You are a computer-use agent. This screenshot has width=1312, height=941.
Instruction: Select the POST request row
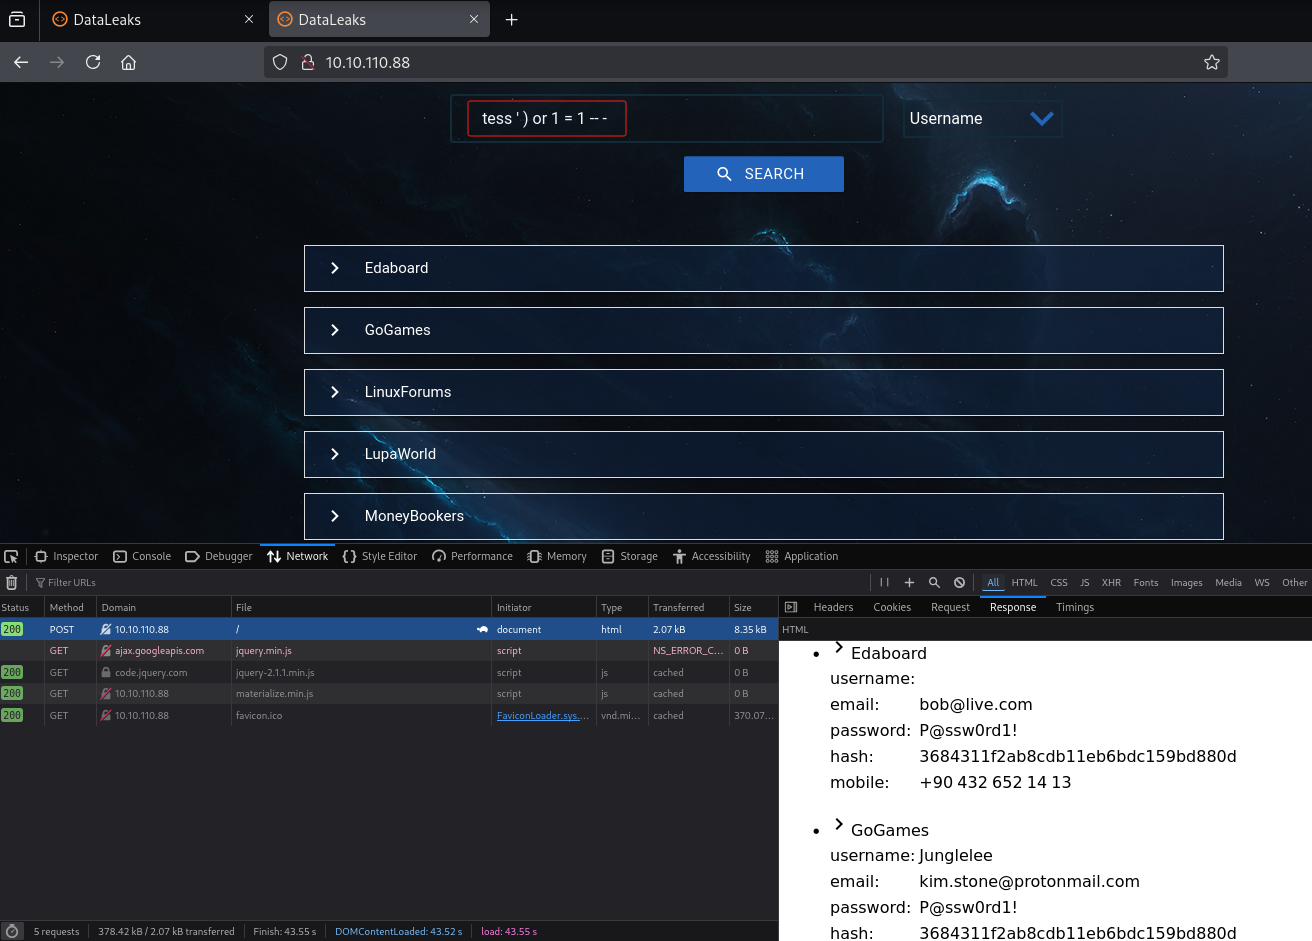[300, 630]
